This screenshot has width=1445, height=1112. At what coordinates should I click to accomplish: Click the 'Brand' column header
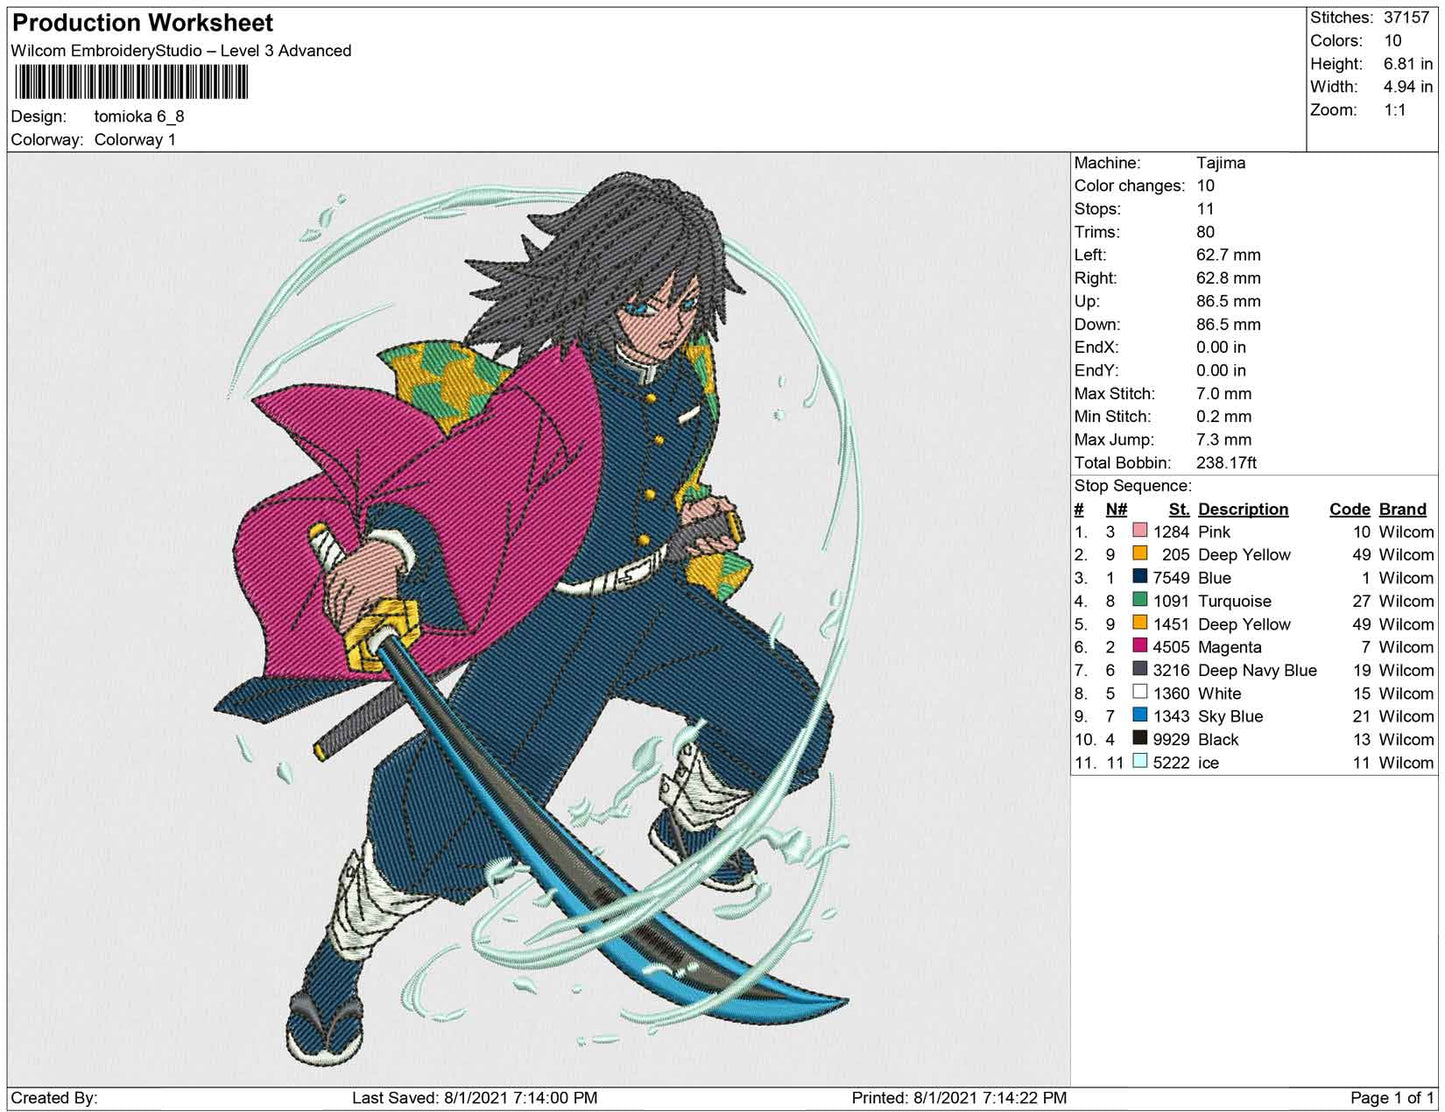(1403, 509)
